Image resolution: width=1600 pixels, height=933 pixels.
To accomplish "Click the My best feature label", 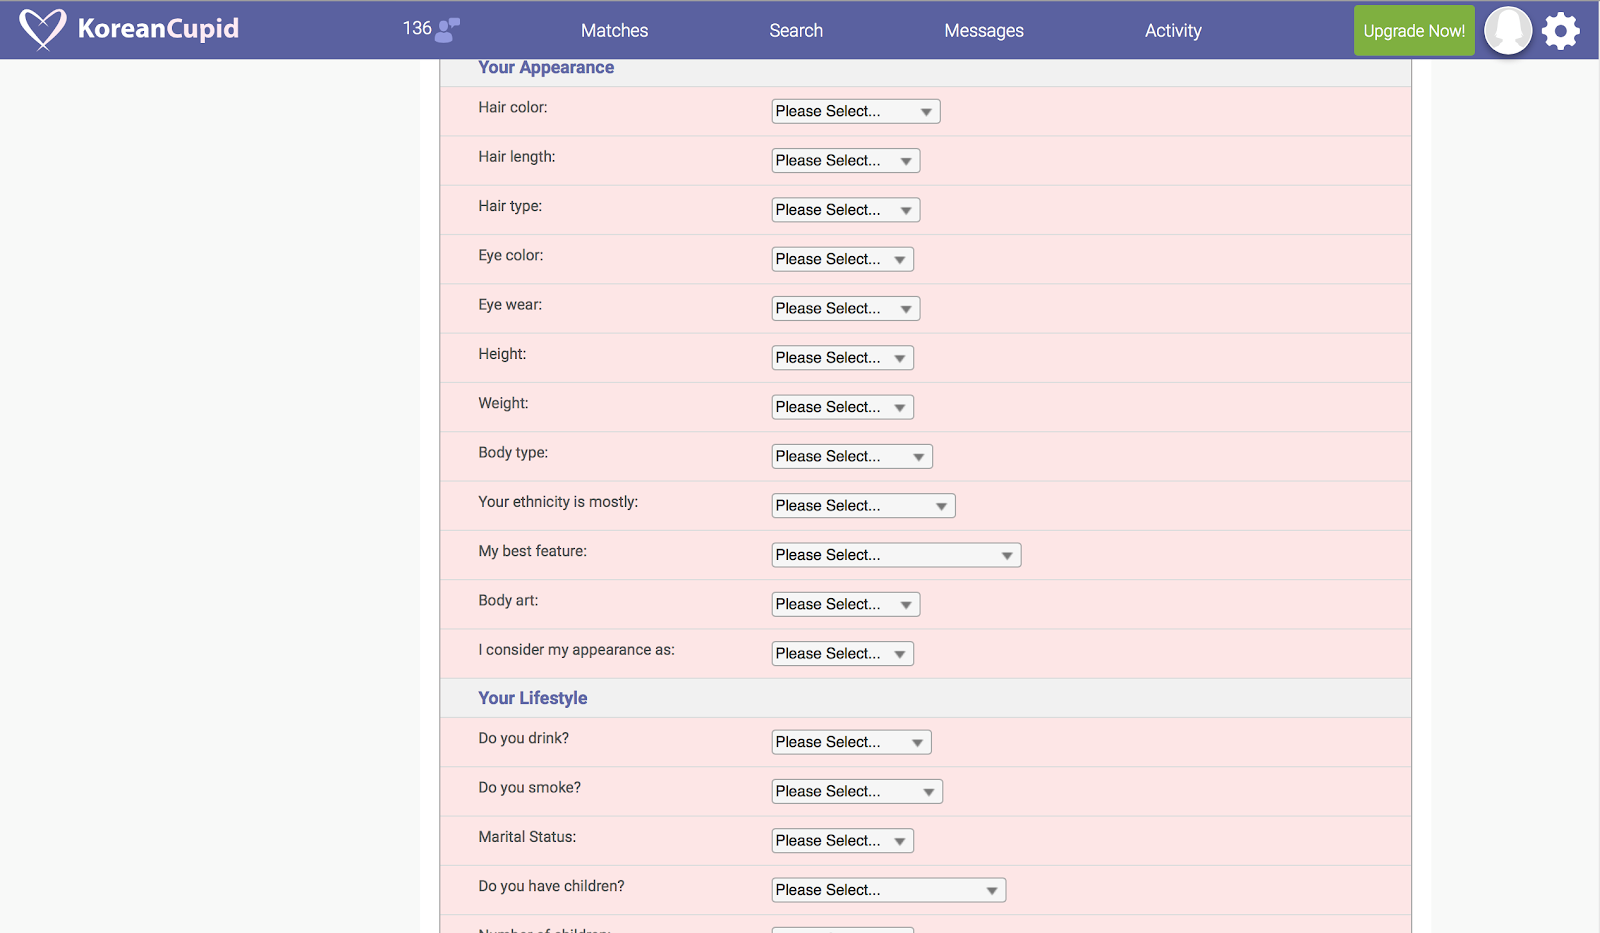I will pyautogui.click(x=533, y=551).
